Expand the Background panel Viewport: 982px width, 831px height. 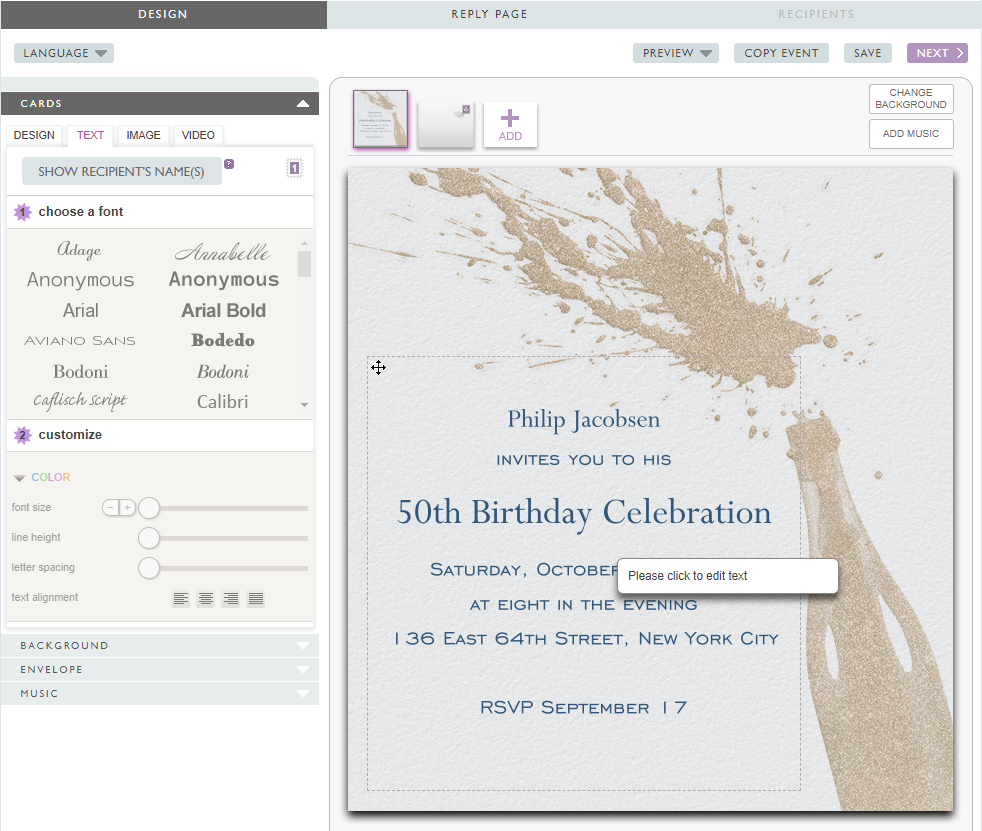pos(160,646)
